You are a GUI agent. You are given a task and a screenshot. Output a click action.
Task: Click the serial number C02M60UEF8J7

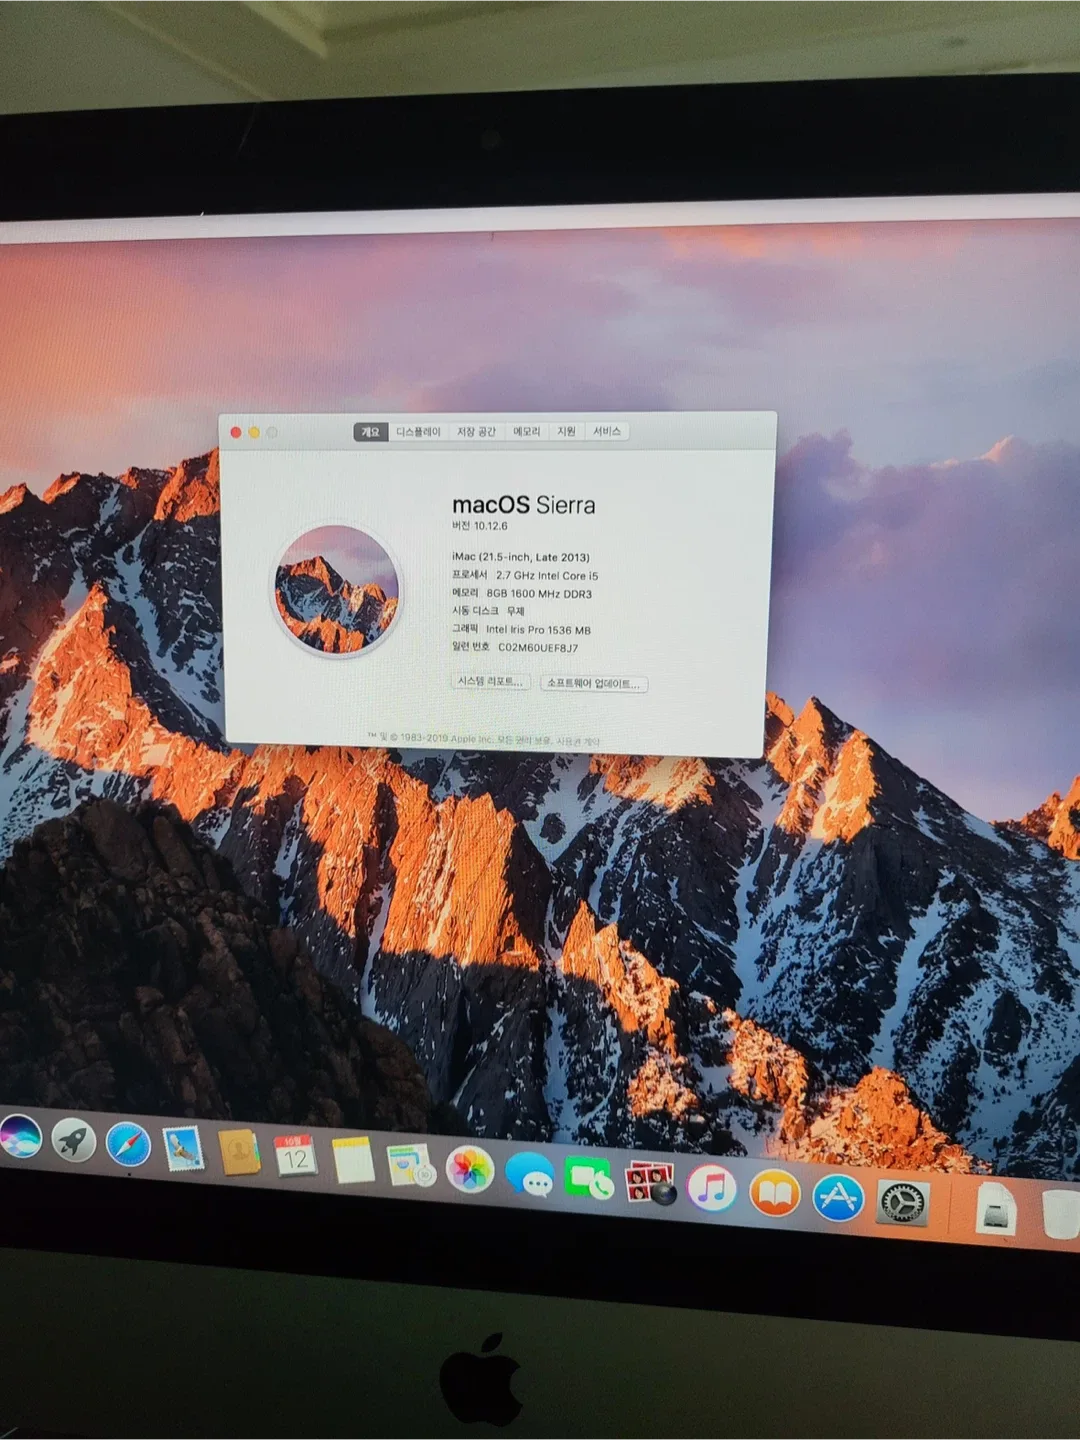(538, 648)
